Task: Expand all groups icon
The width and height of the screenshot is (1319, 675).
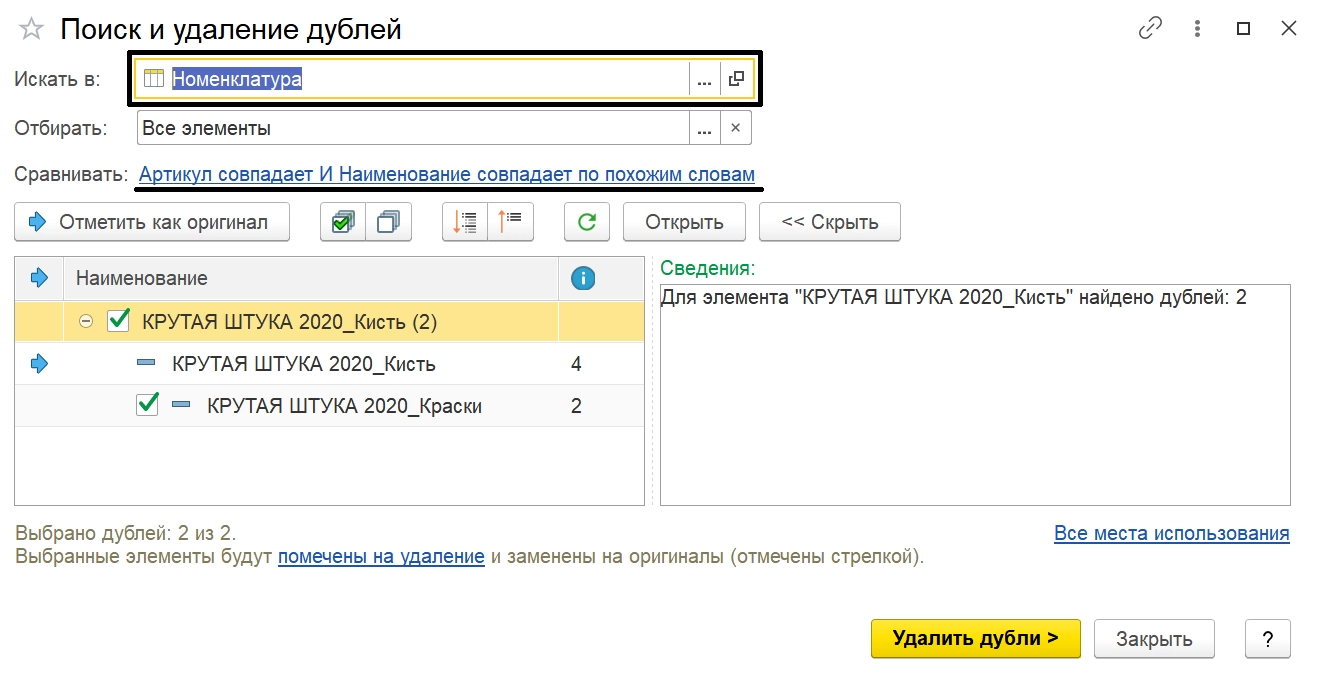Action: pos(465,222)
